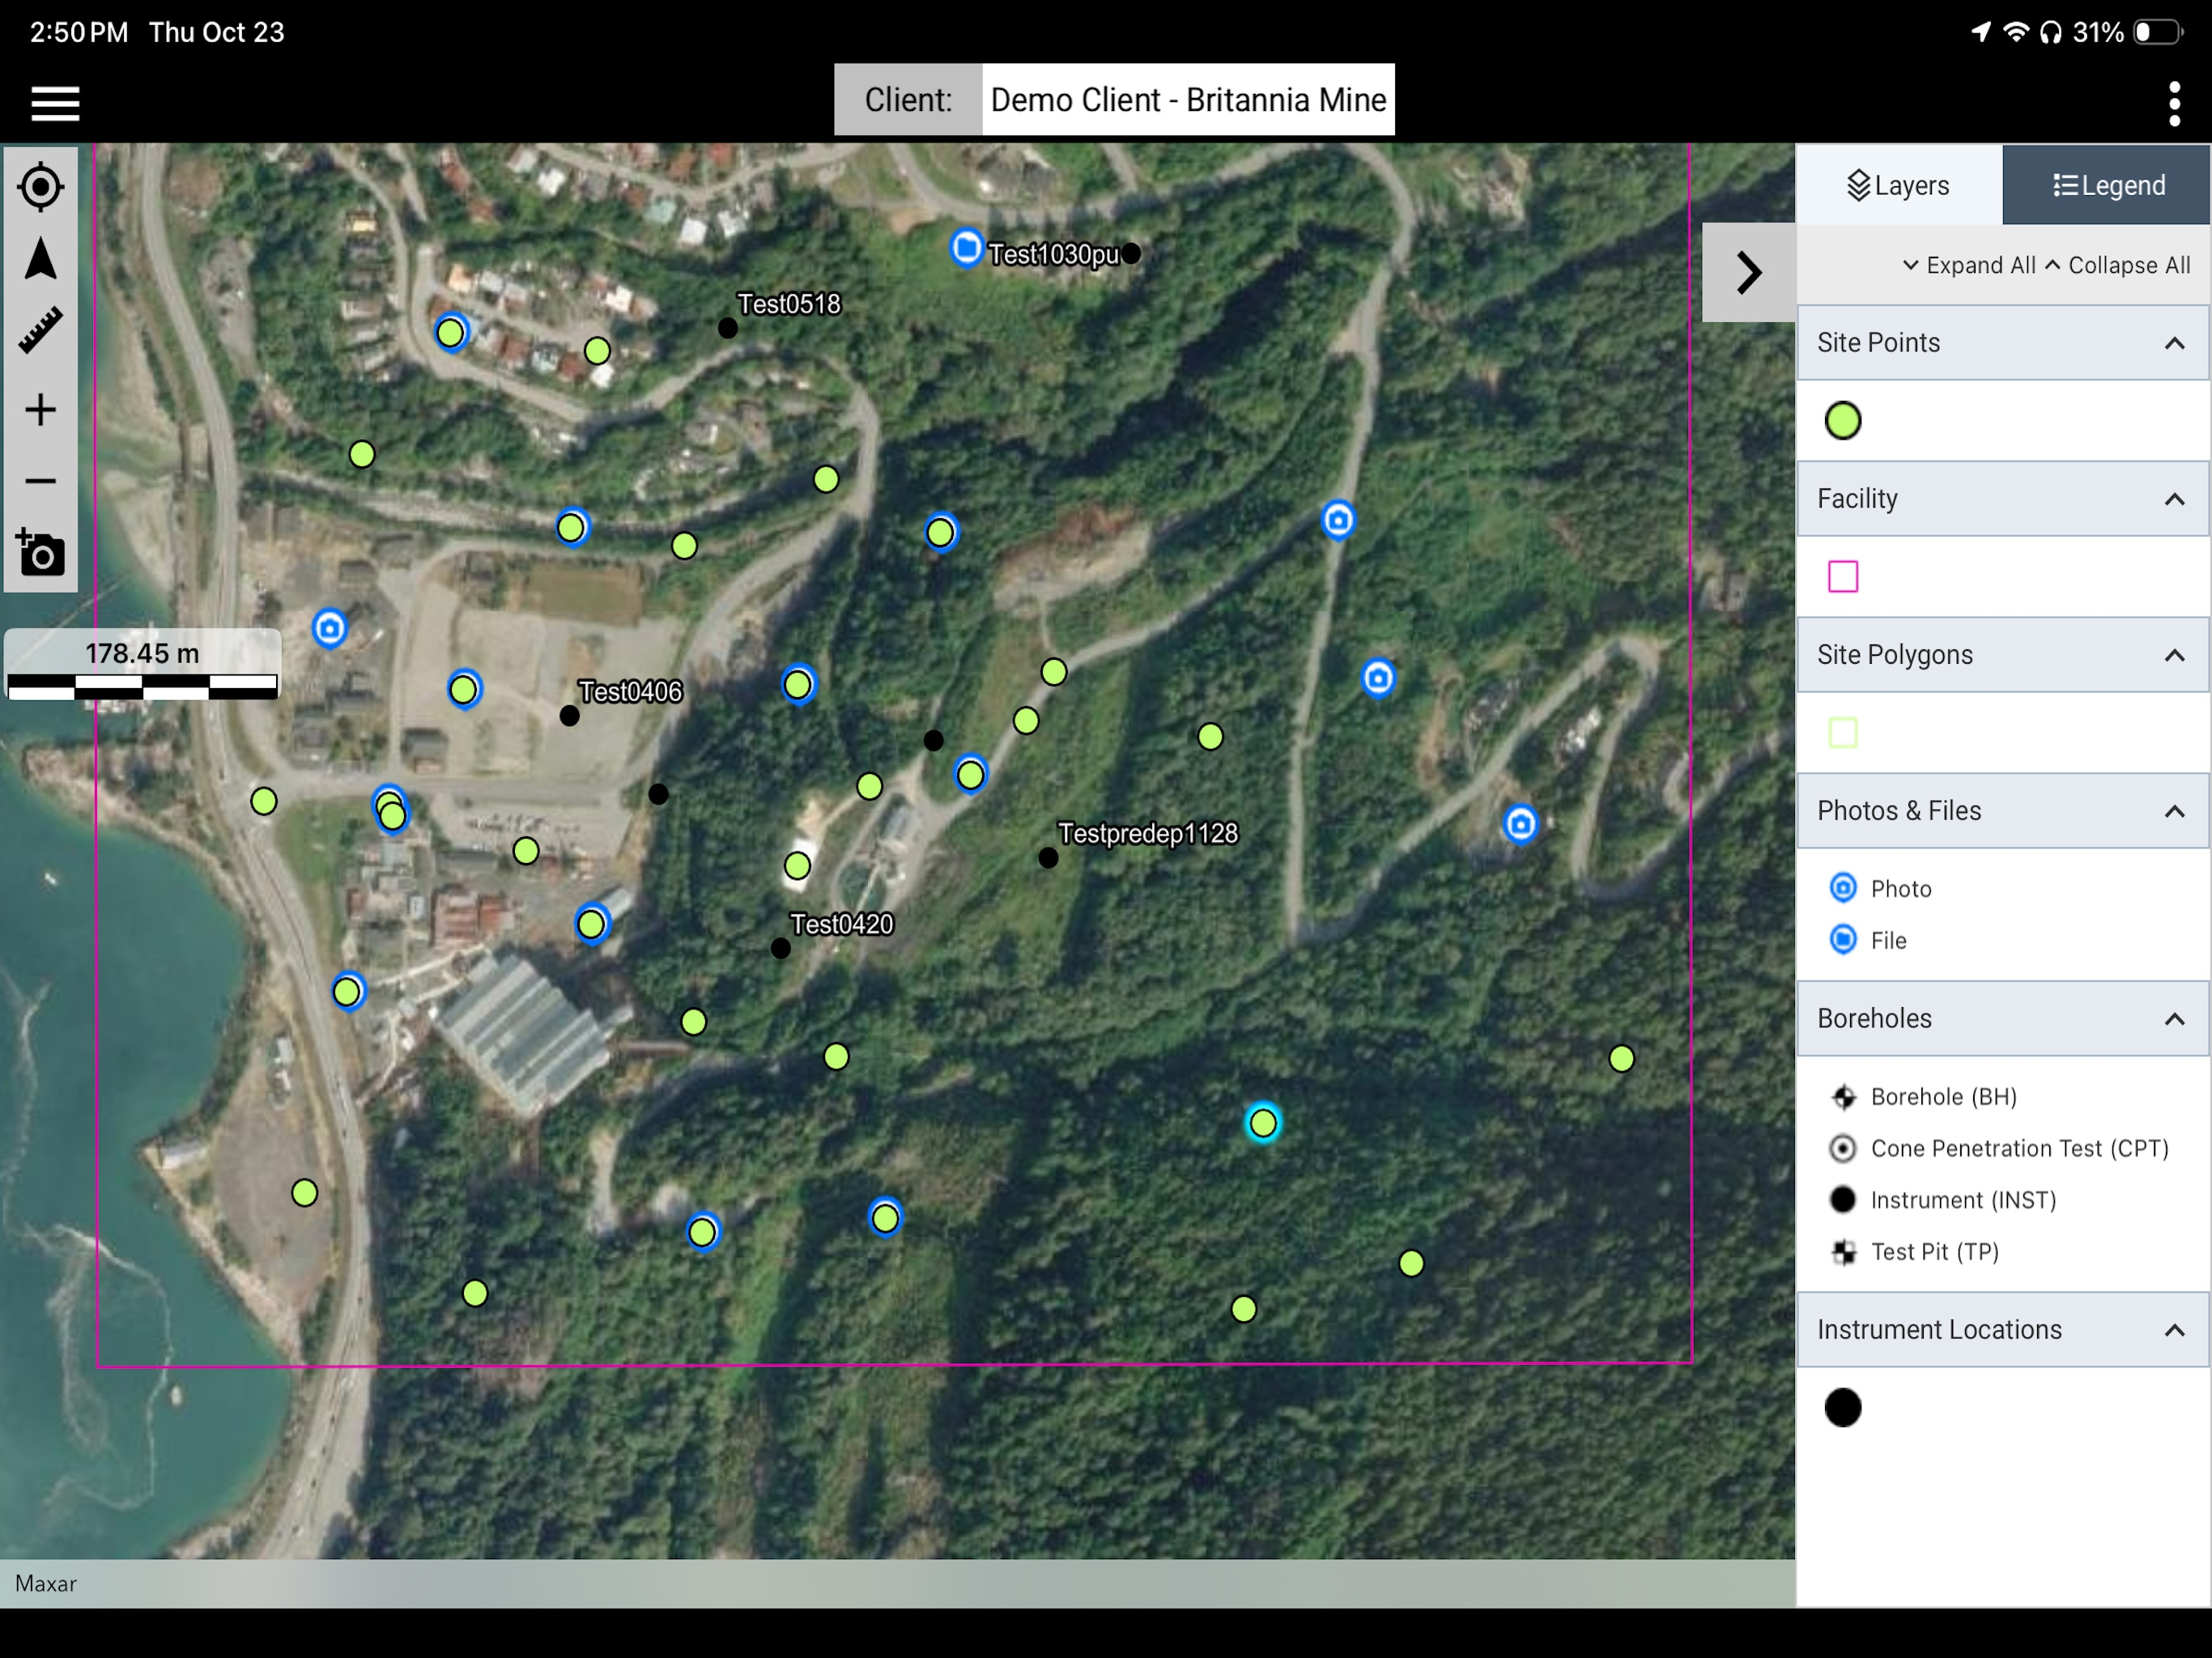
Task: Tap the file marker beside Test1030pu
Action: (x=966, y=247)
